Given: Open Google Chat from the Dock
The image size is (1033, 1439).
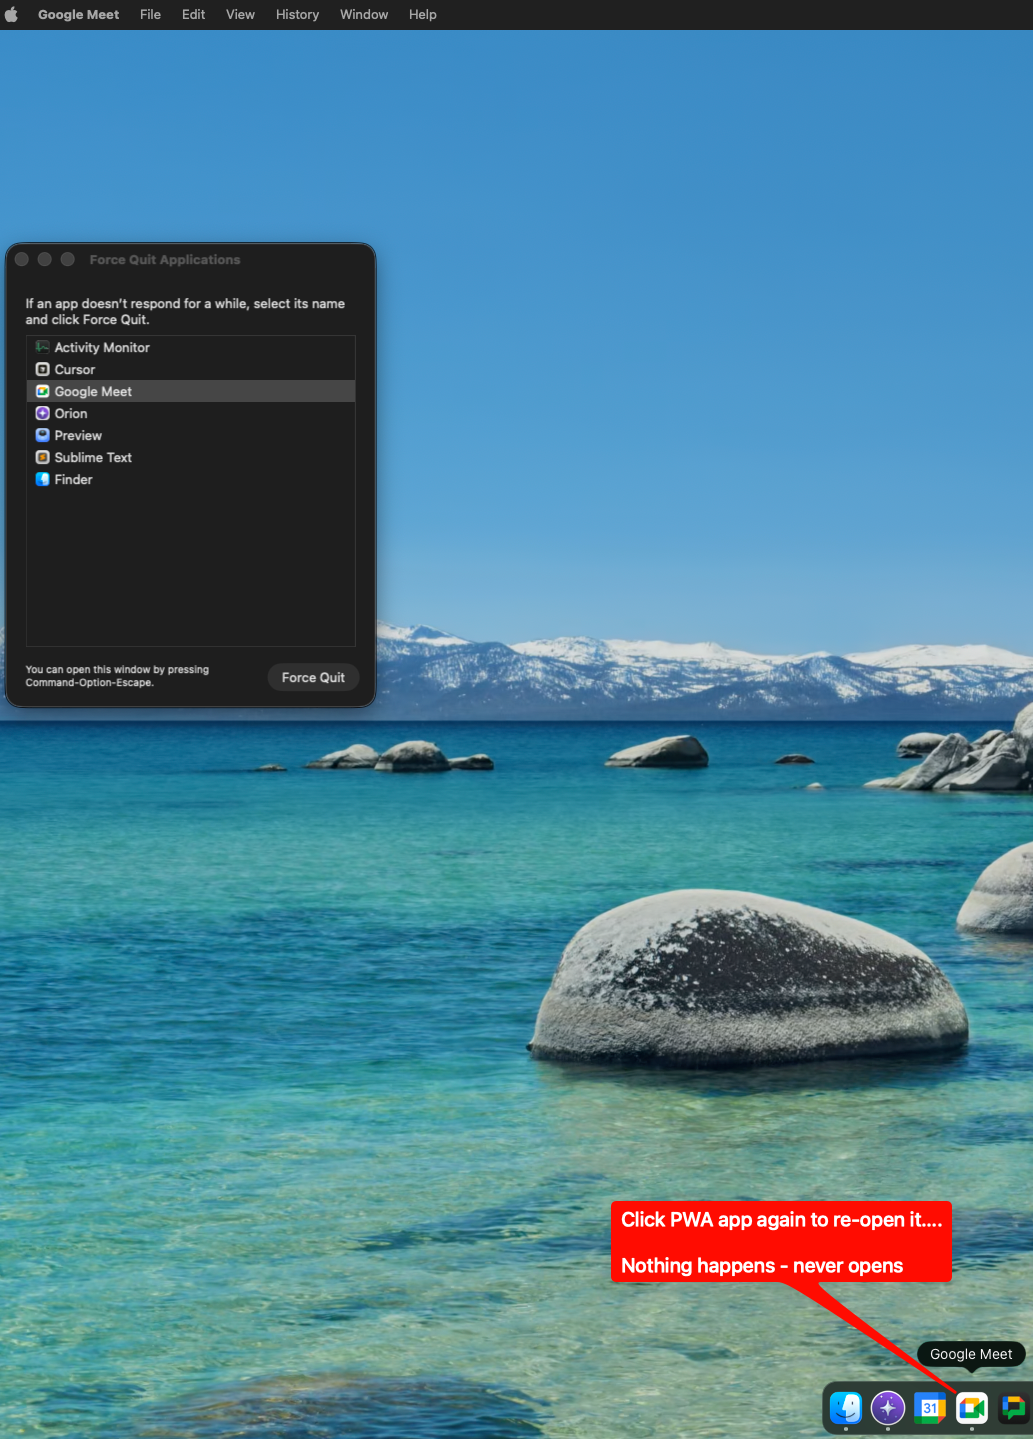Looking at the screenshot, I should tap(1013, 1407).
